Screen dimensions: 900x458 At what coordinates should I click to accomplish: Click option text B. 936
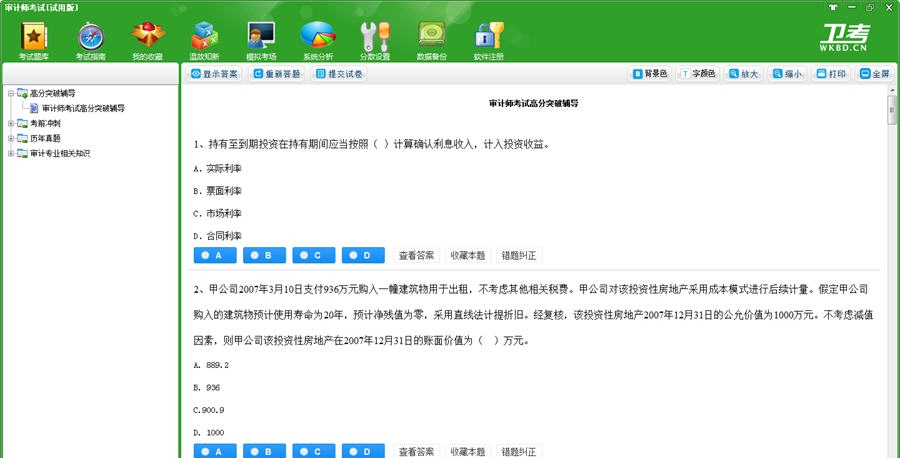coord(207,387)
